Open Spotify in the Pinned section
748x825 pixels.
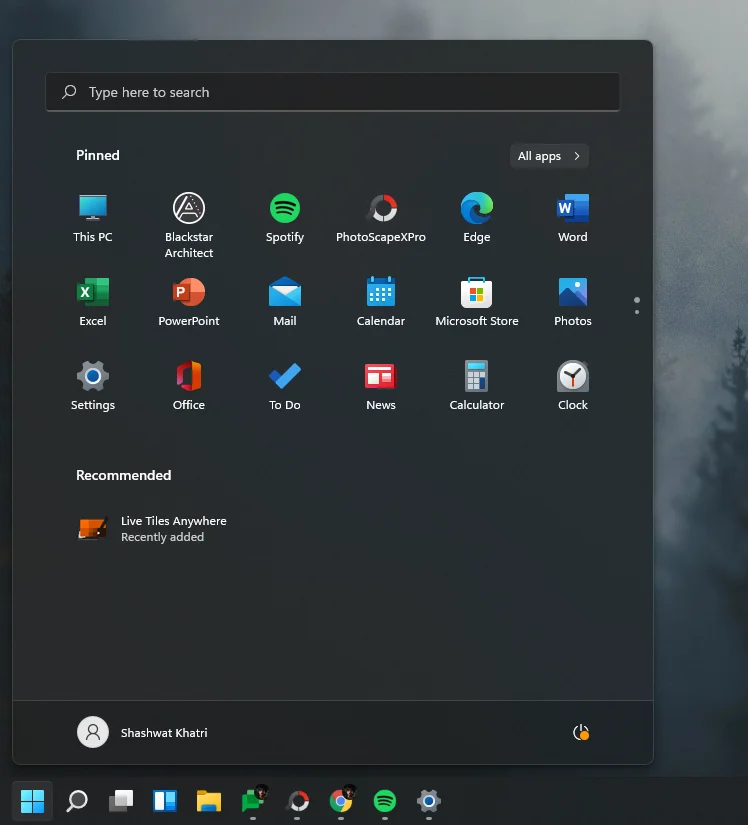click(285, 218)
